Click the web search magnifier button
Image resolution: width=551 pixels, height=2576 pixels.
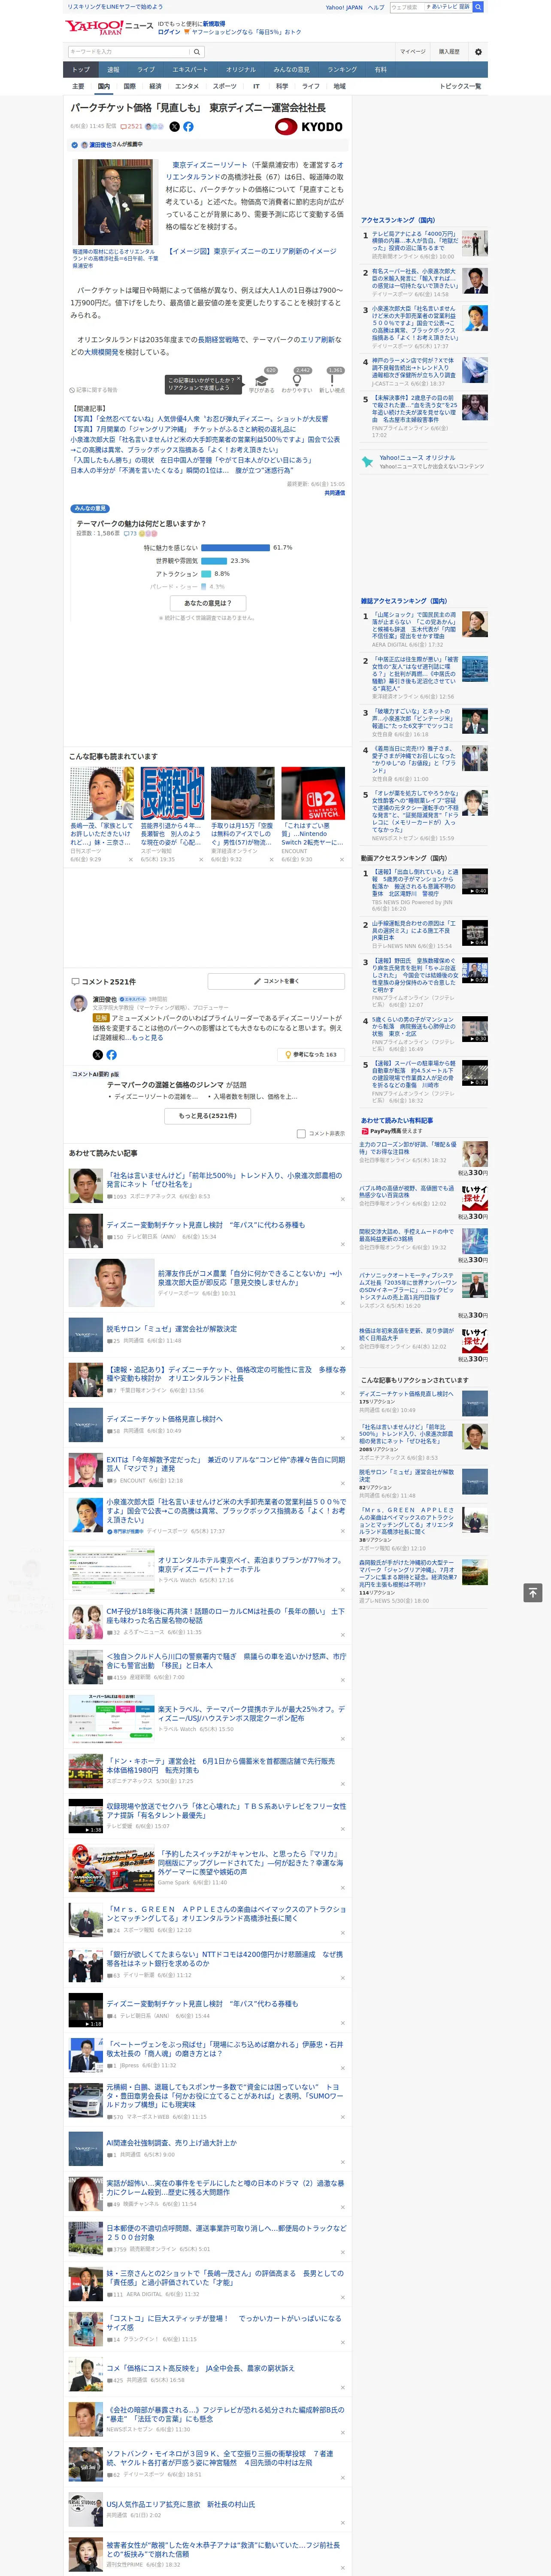coord(478,7)
